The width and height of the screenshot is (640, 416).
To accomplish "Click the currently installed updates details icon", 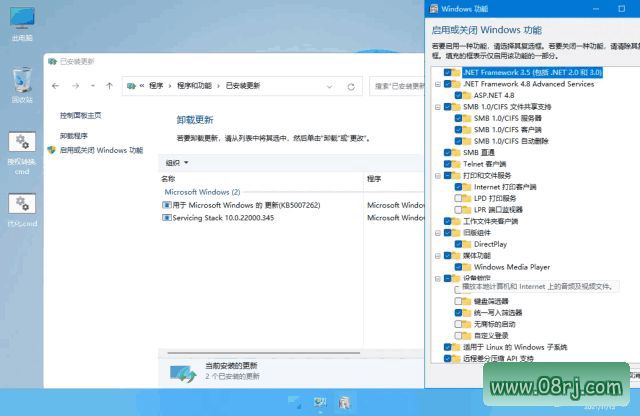I will (x=183, y=373).
